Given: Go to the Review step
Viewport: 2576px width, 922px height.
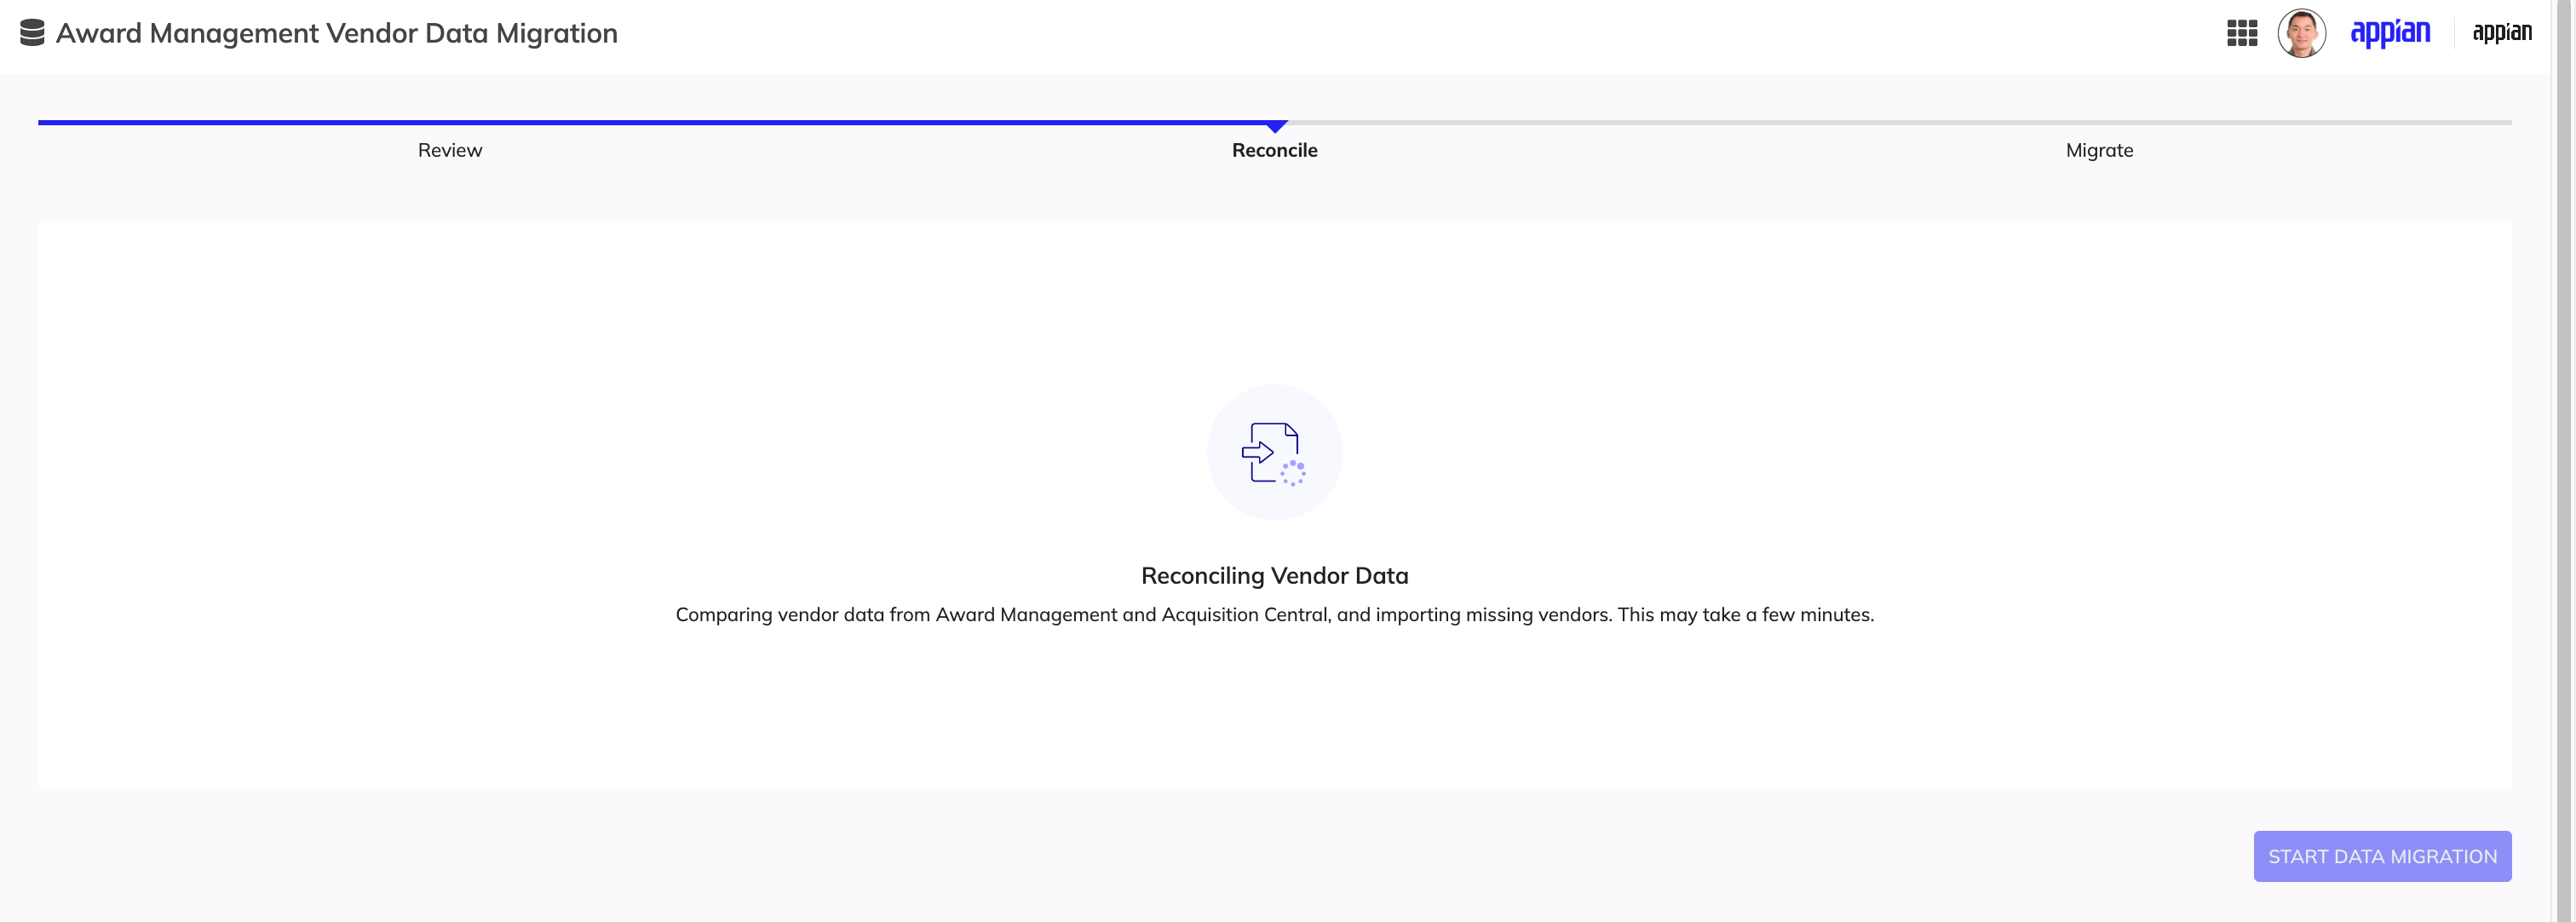Looking at the screenshot, I should click(450, 150).
